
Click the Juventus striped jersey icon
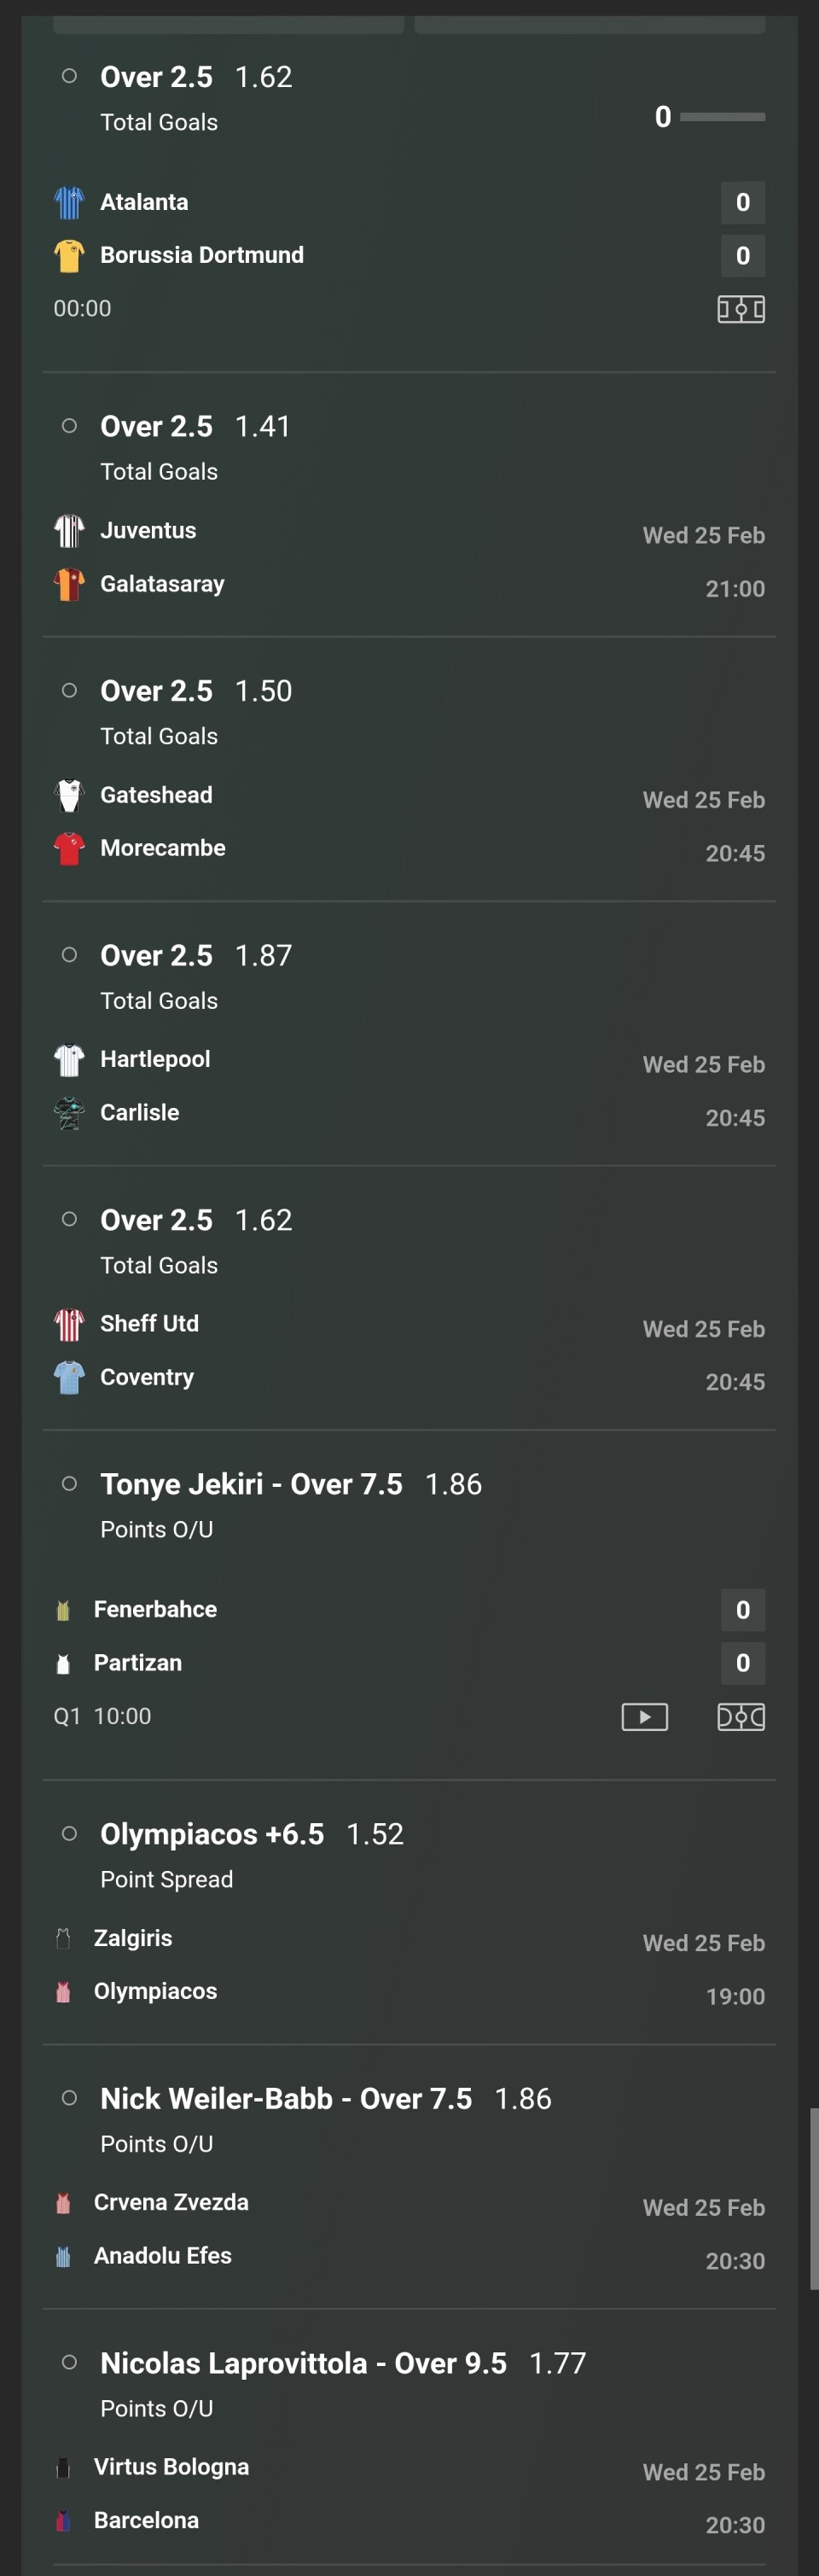click(69, 530)
